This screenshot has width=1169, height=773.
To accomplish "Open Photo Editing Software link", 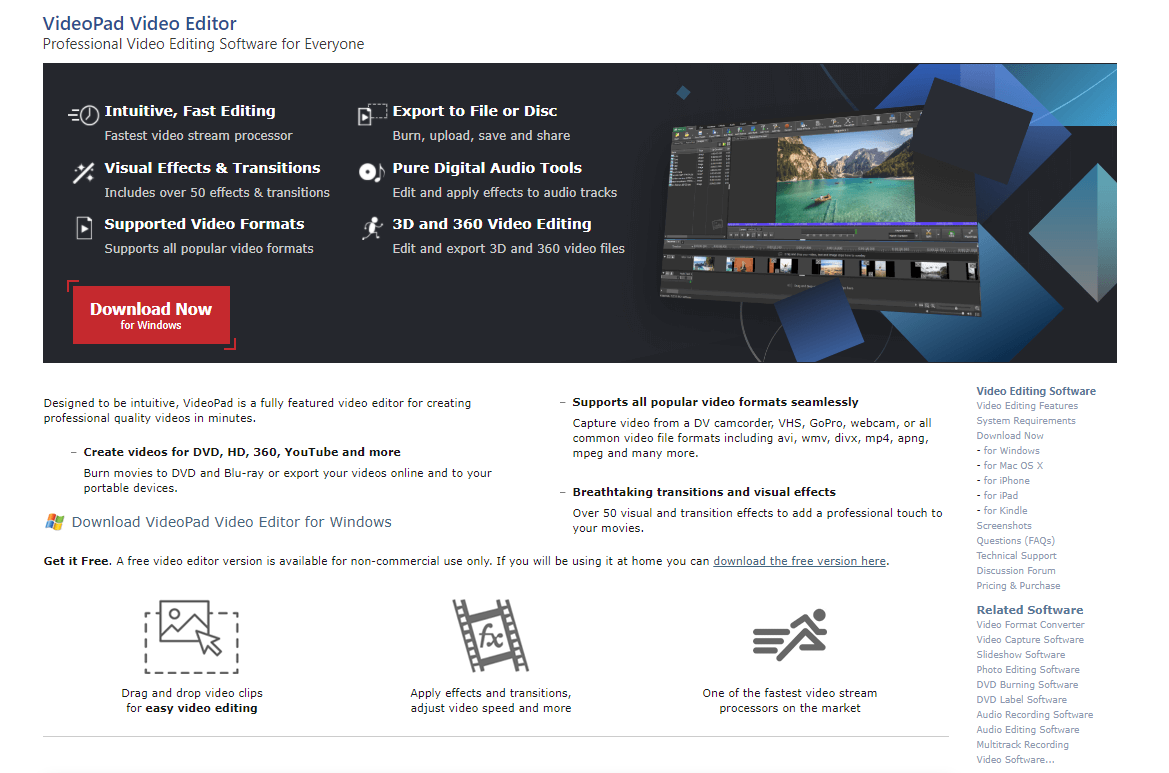I will click(x=1027, y=669).
